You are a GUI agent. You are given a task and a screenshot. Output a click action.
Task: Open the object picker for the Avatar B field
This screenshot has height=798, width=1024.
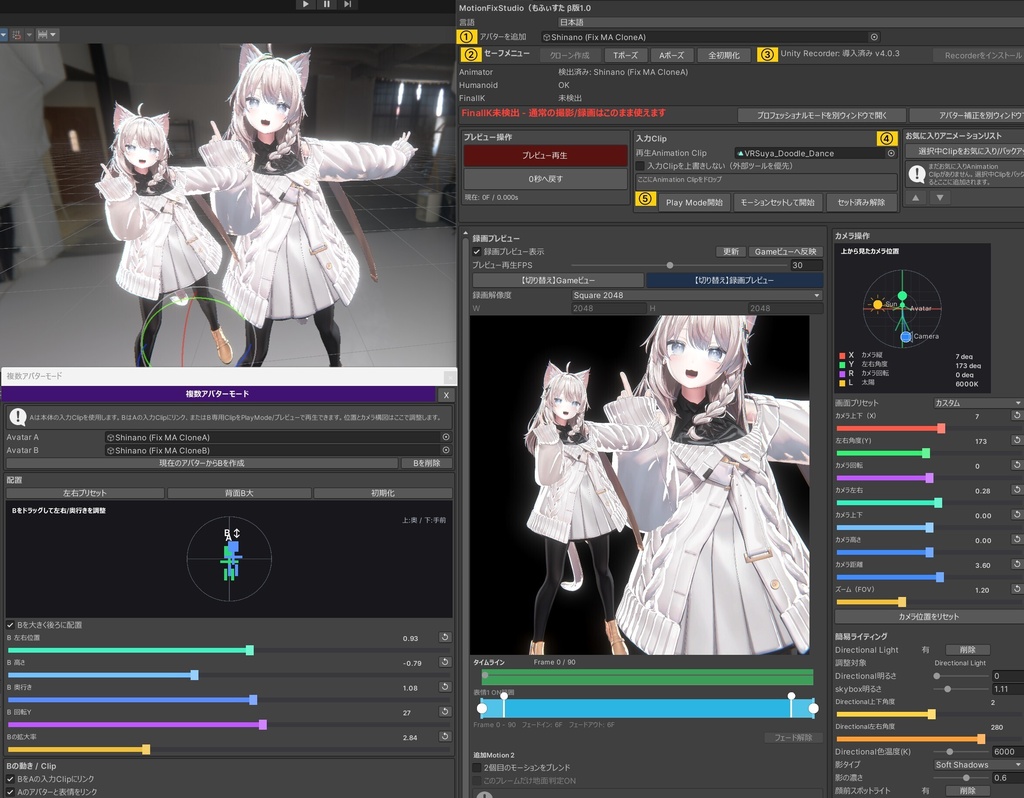click(446, 450)
